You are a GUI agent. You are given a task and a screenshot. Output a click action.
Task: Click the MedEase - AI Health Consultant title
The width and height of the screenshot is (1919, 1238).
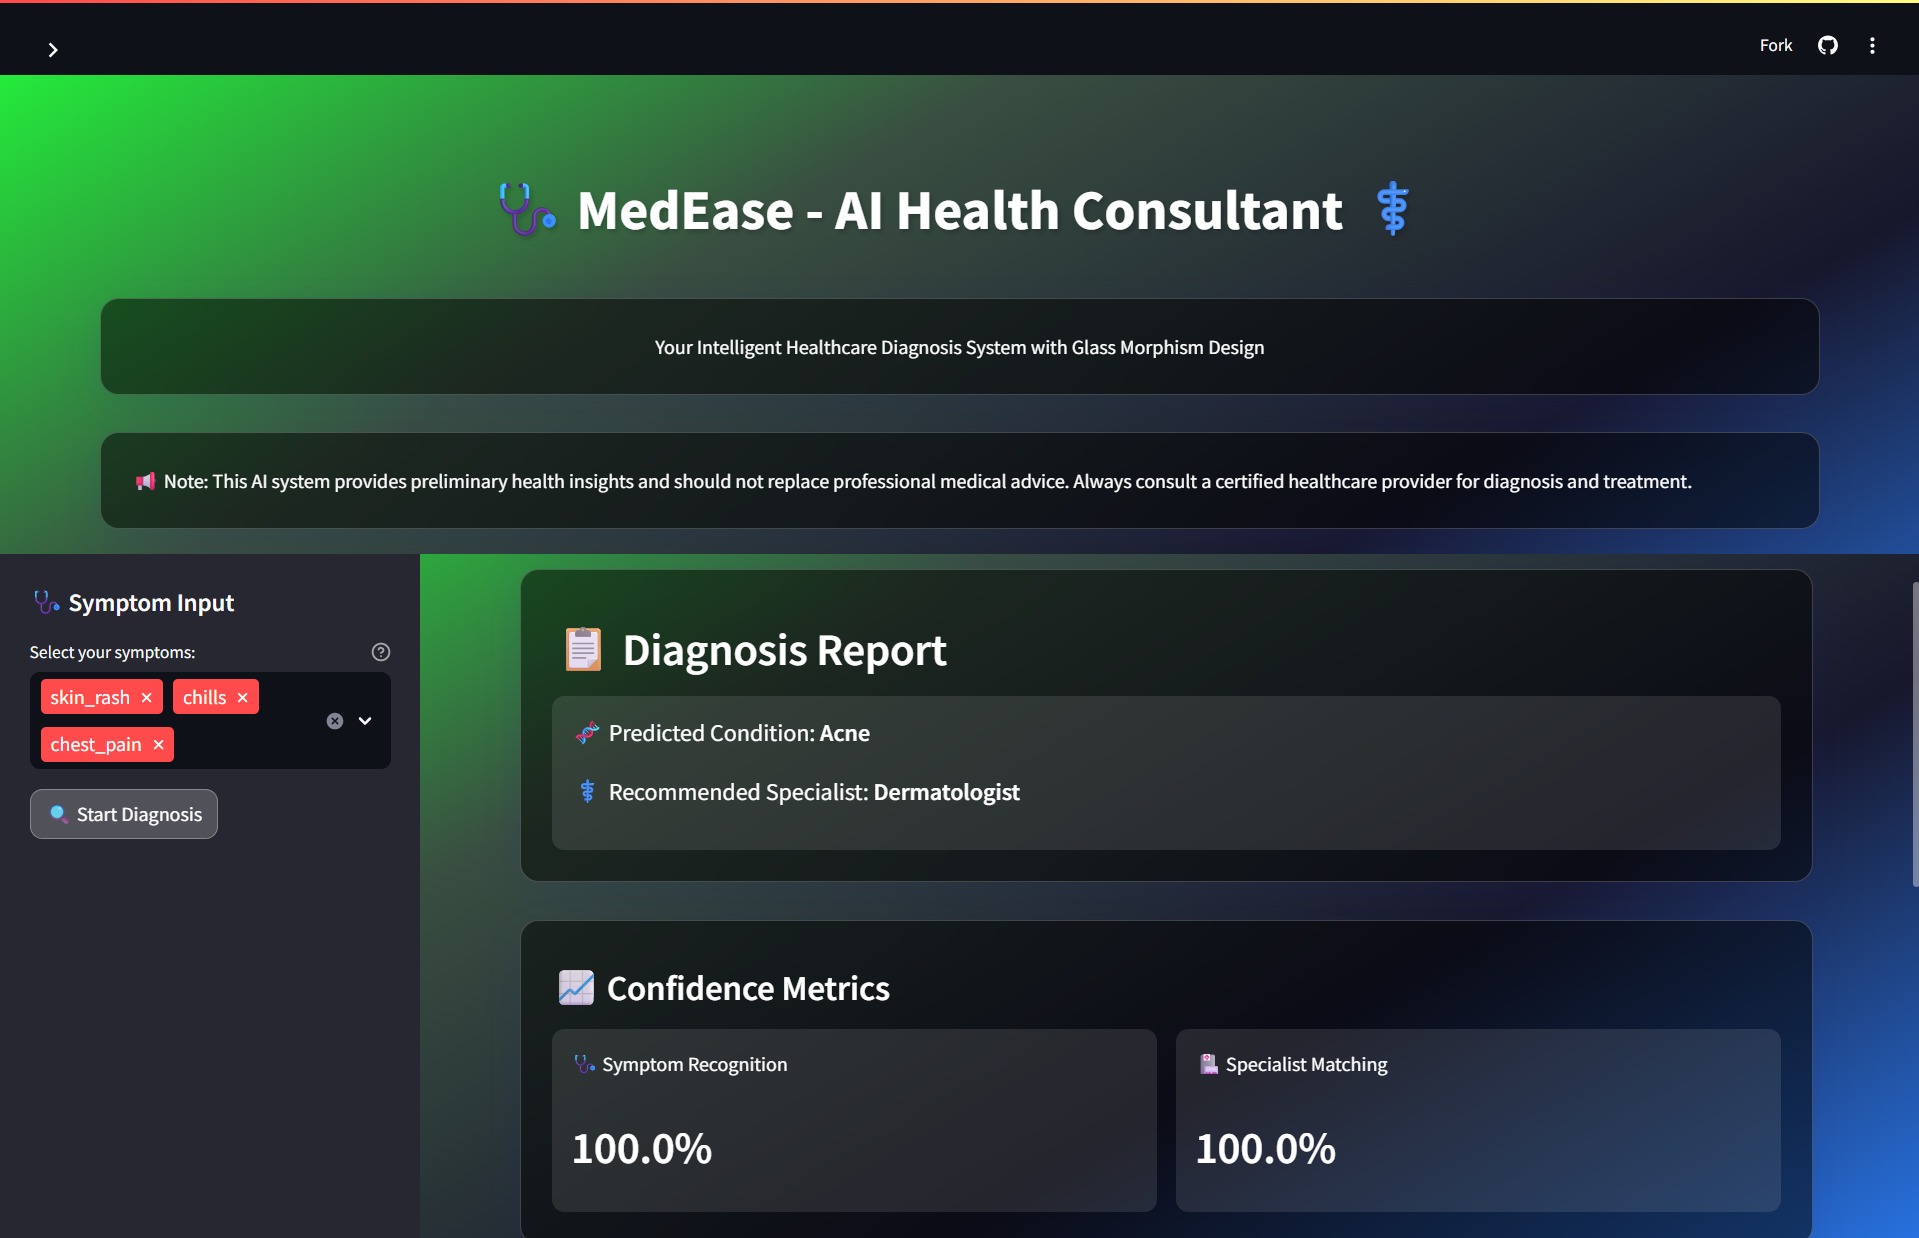click(959, 210)
